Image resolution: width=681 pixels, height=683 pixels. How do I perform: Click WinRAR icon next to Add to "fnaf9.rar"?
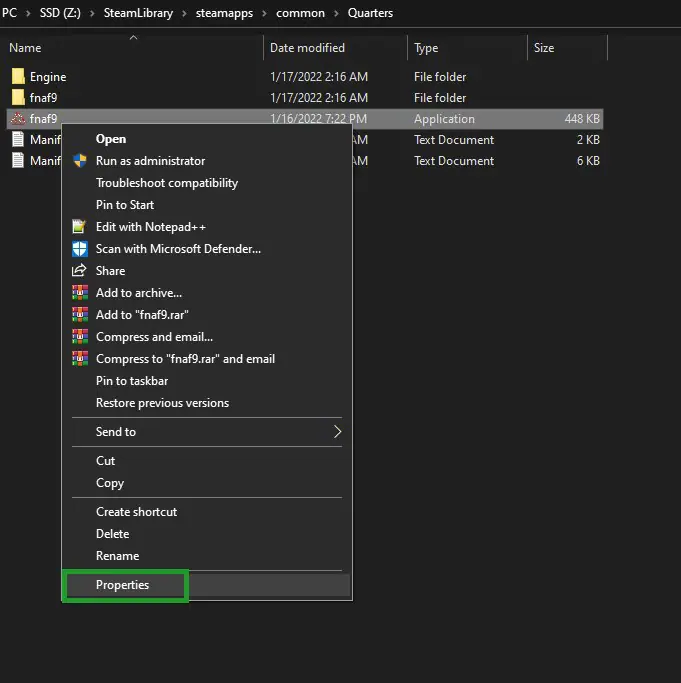[x=80, y=314]
